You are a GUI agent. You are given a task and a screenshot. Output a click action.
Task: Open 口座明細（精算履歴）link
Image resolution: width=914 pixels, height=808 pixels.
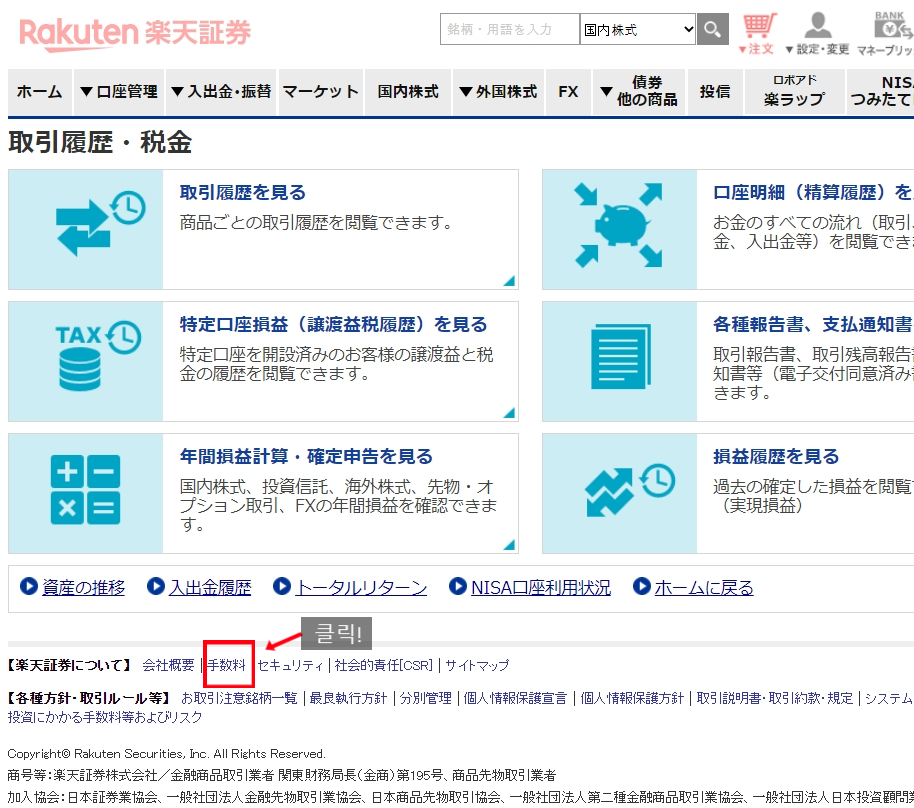pos(813,192)
